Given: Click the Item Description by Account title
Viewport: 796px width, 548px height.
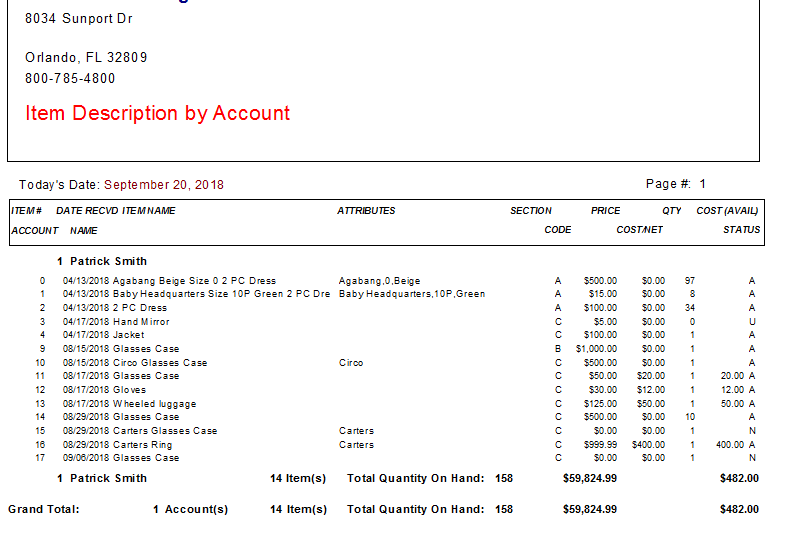Looking at the screenshot, I should (x=157, y=113).
